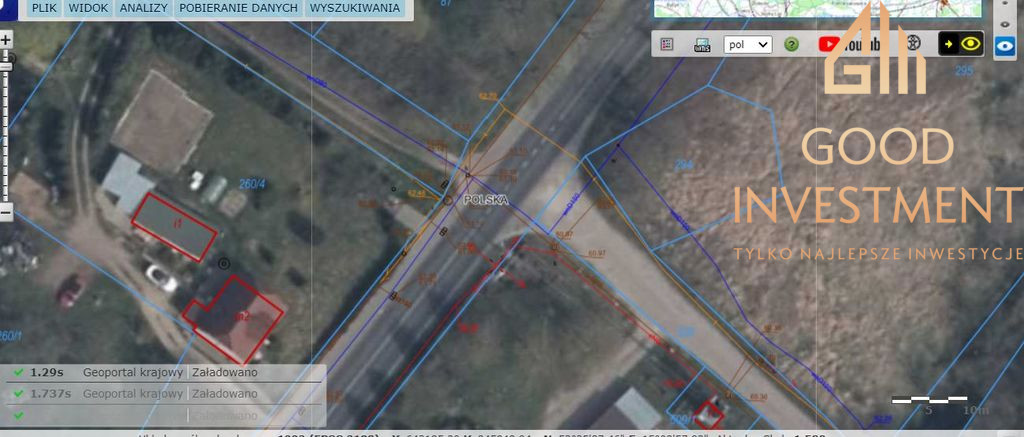Open the PLIK menu

[x=44, y=8]
